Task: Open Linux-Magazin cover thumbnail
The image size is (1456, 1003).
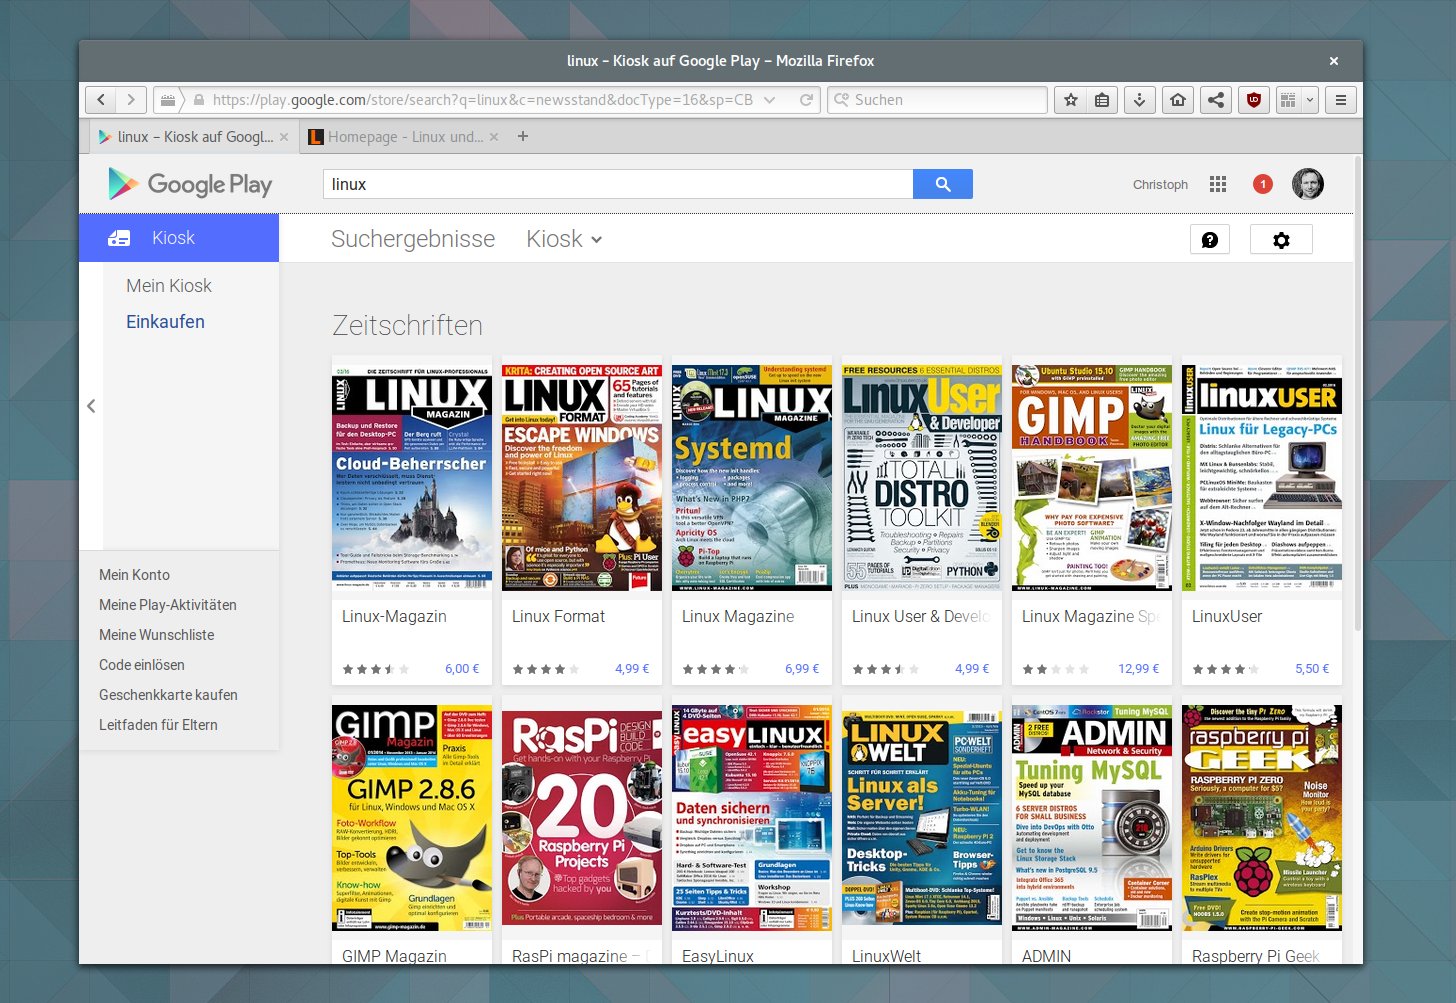Action: pyautogui.click(x=412, y=477)
